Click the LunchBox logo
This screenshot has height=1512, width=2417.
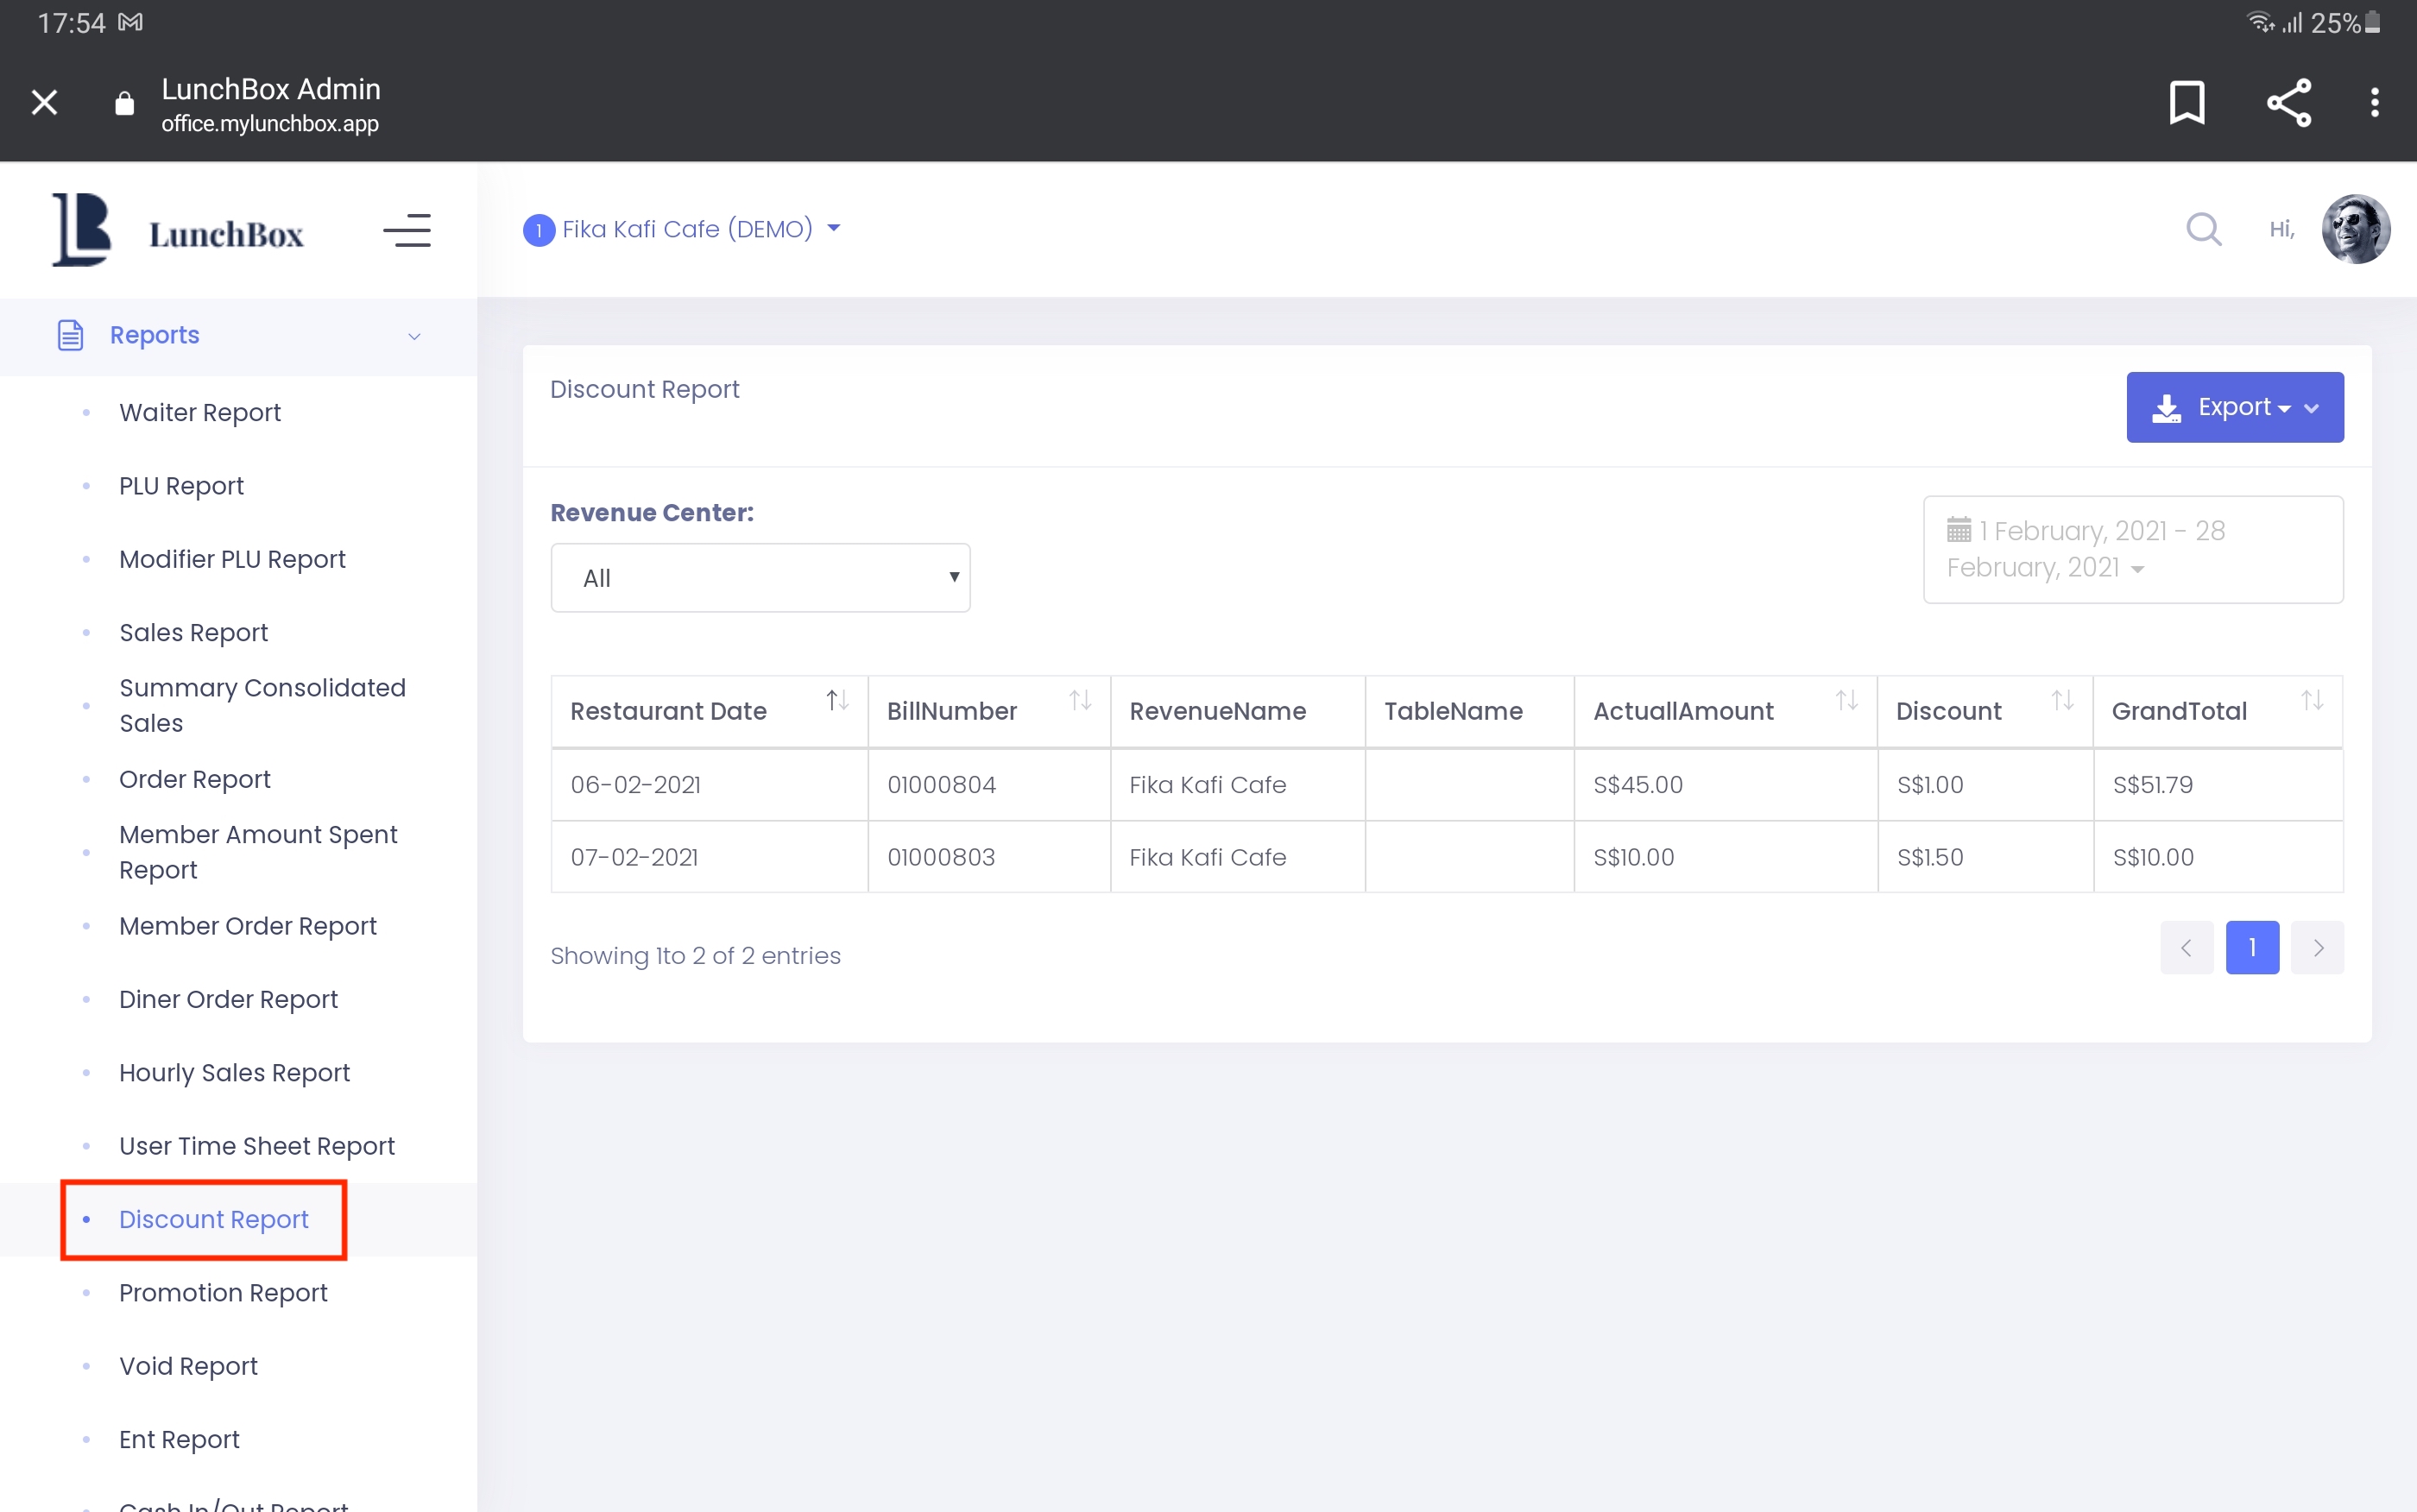pos(178,231)
